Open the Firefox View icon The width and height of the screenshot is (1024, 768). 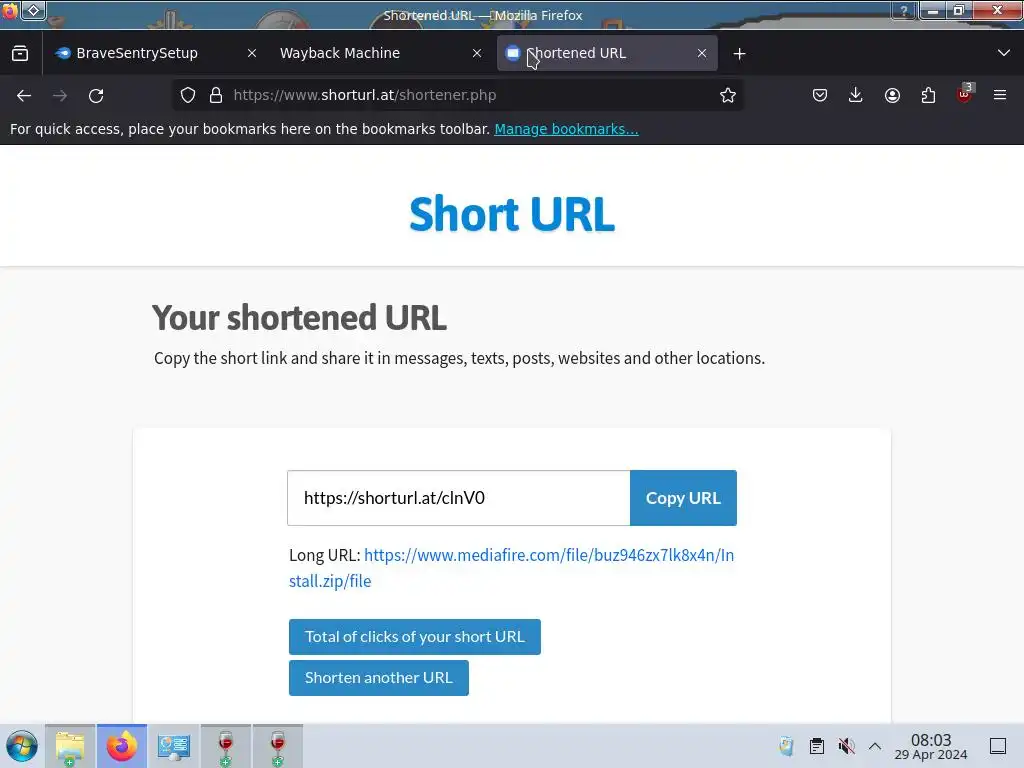coord(20,53)
